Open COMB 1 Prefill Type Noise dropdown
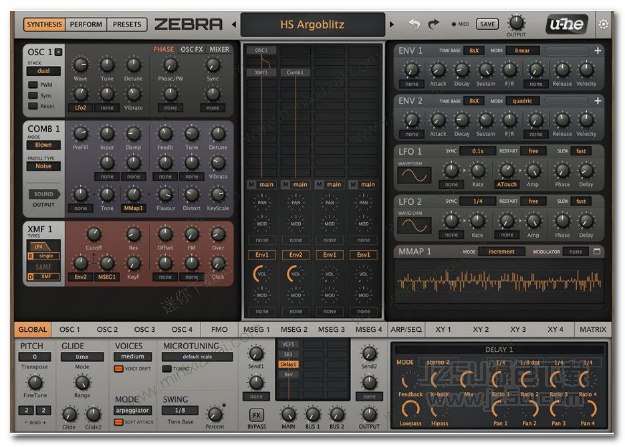625x447 pixels. [x=43, y=166]
